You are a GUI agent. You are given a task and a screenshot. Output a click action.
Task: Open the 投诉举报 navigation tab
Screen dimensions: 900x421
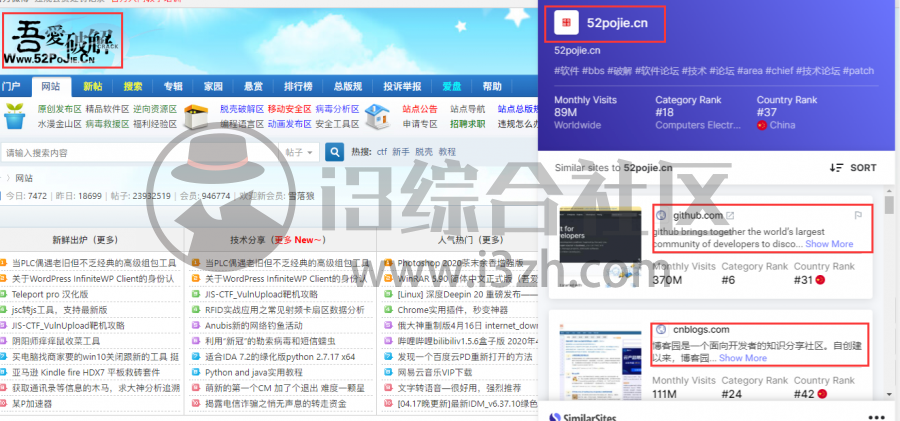402,87
